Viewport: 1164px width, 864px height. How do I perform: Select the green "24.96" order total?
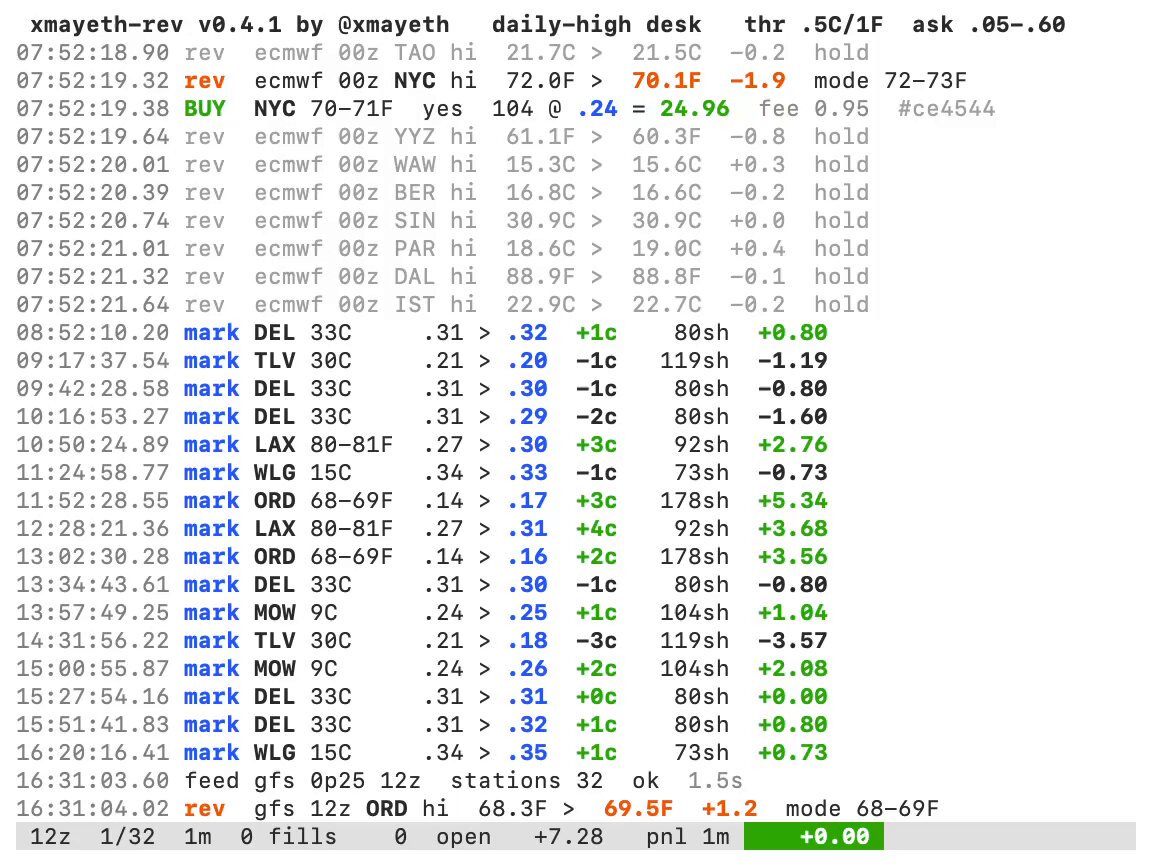tap(695, 109)
